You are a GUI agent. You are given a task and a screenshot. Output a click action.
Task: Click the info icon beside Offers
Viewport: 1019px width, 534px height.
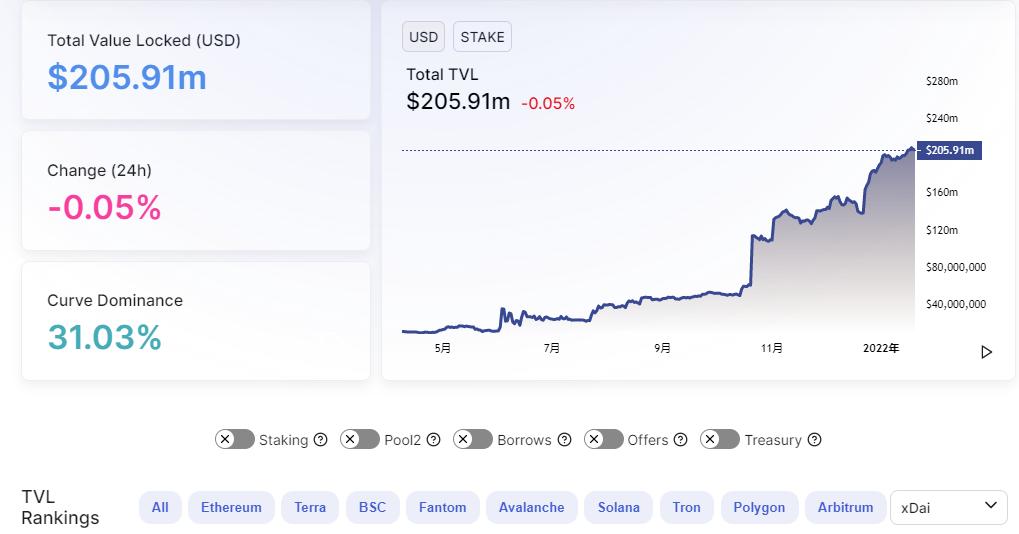[x=681, y=440]
